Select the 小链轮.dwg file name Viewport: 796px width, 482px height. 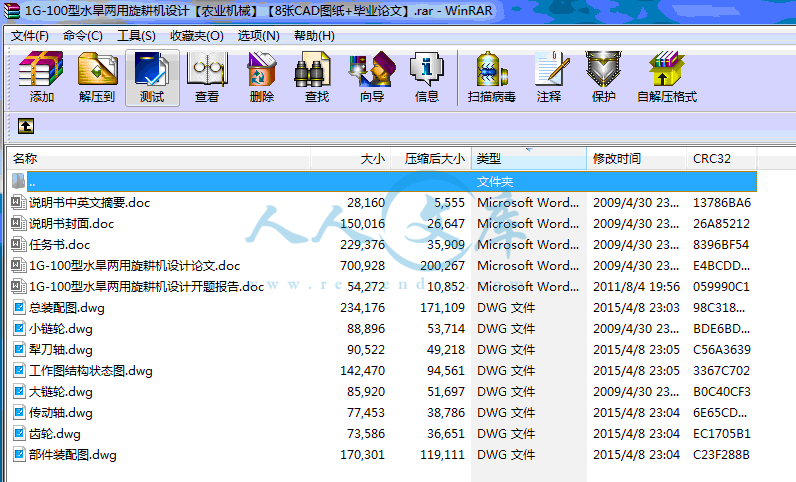pos(61,329)
